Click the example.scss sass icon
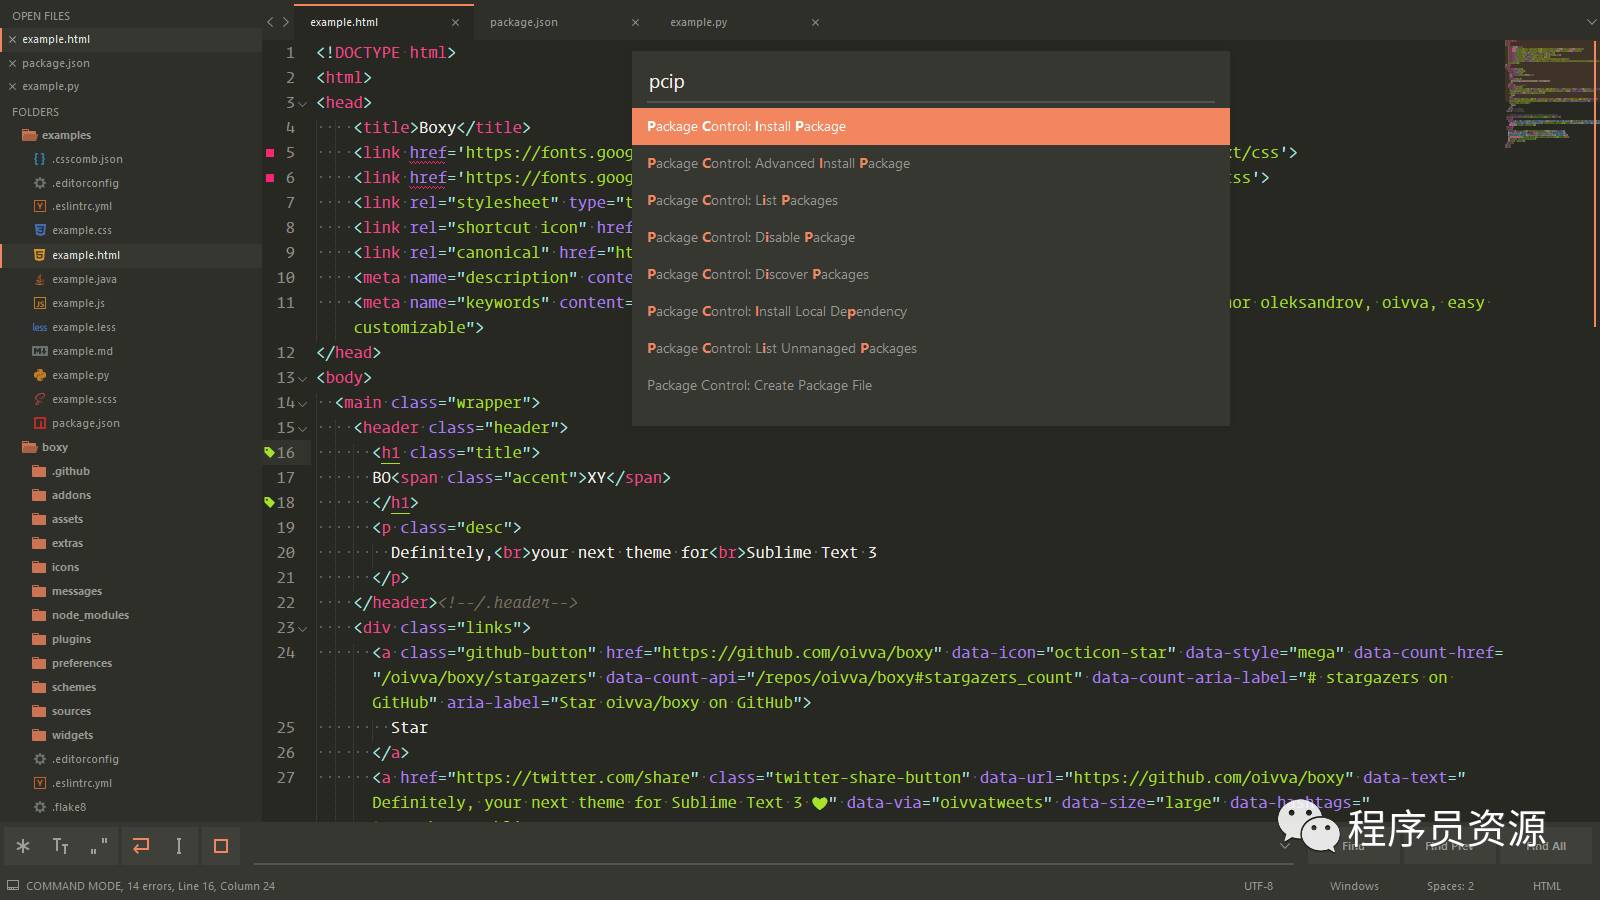This screenshot has height=900, width=1600. (x=40, y=399)
